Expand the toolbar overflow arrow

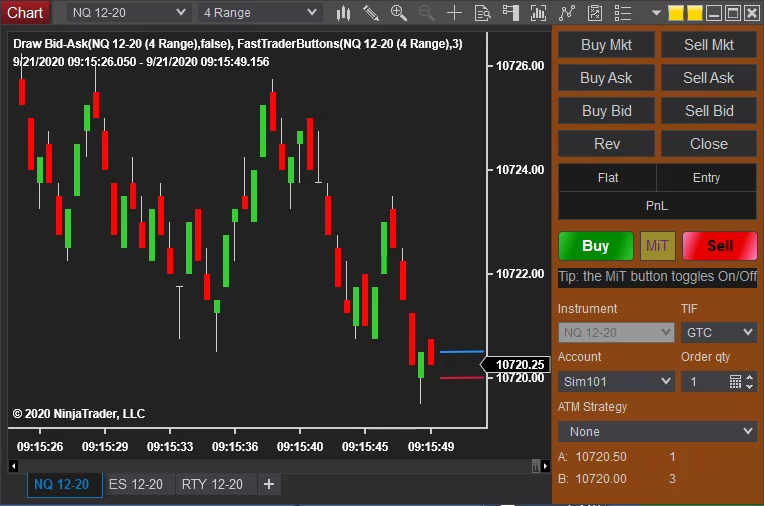(x=656, y=13)
